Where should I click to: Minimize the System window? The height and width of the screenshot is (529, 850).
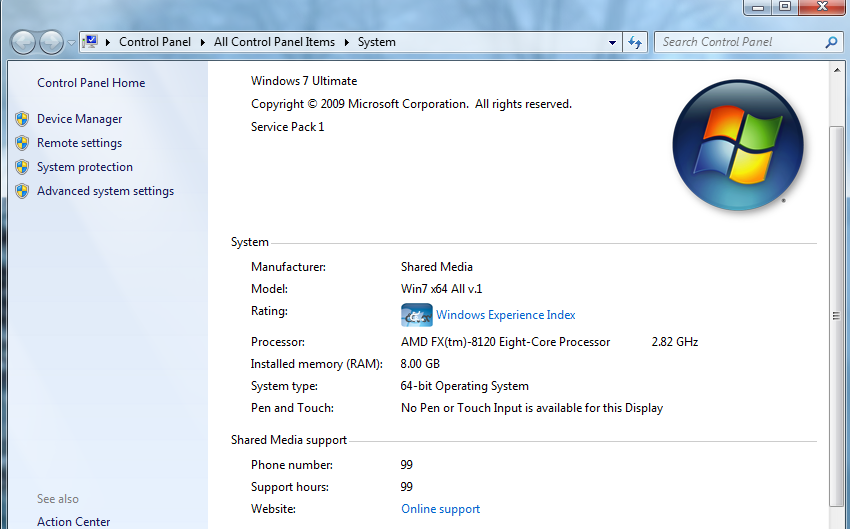click(758, 7)
